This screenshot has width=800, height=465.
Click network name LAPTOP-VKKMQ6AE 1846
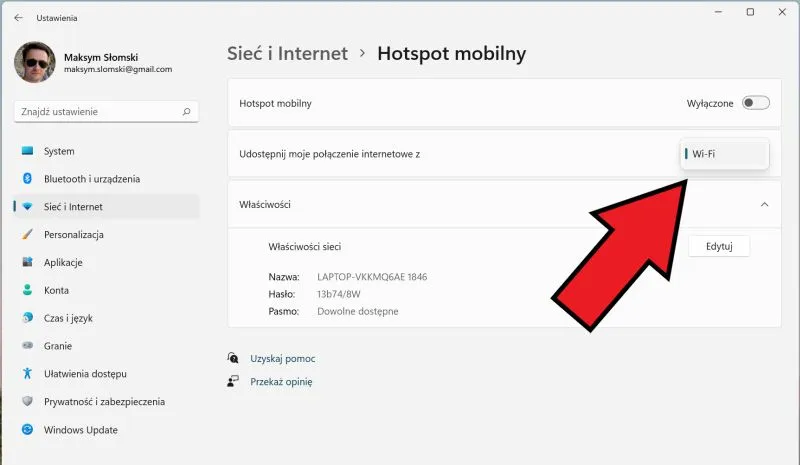coord(372,277)
